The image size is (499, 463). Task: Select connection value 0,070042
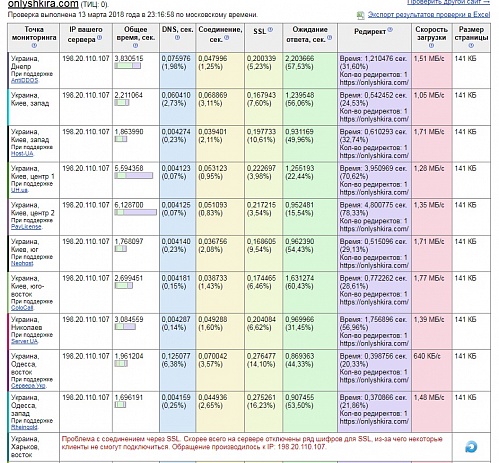click(213, 356)
